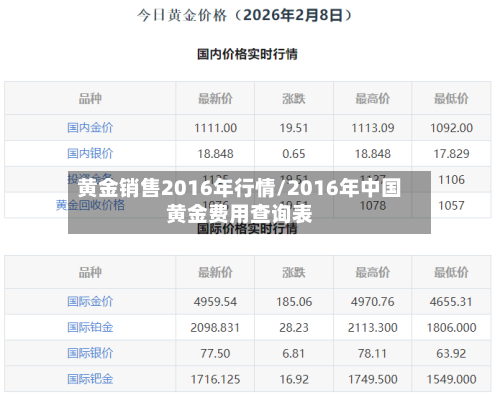The image size is (500, 405).
Task: Select the 国内银价 low price 17.829
Action: pos(451,154)
